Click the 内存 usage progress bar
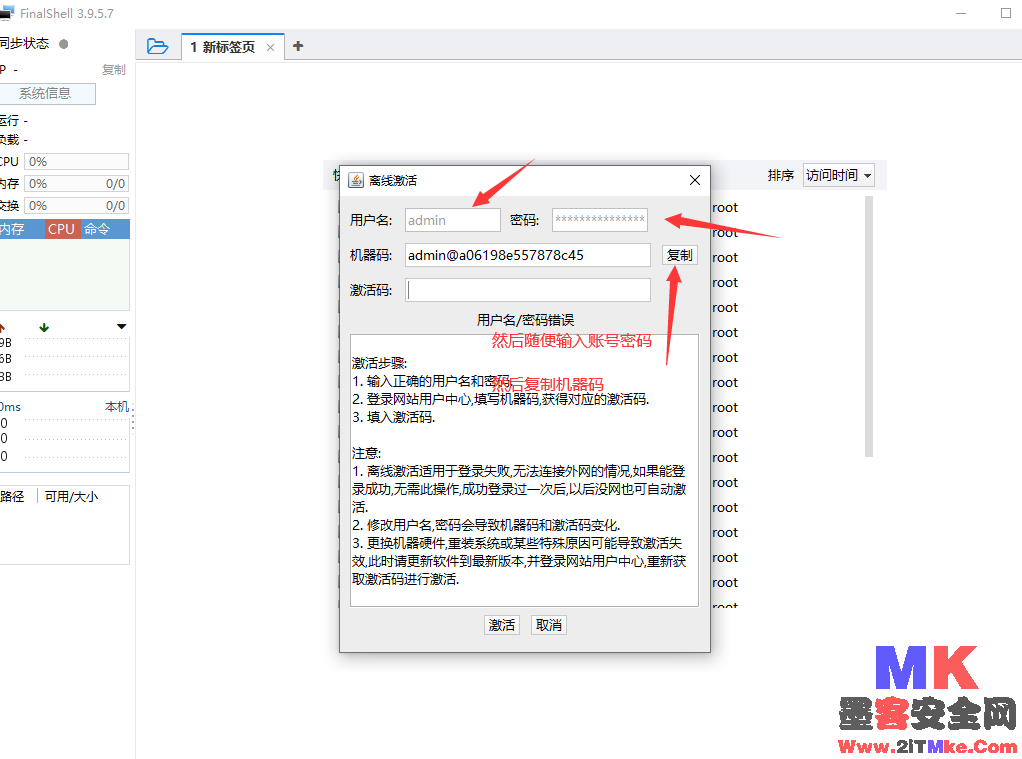This screenshot has width=1022, height=759. coord(76,184)
